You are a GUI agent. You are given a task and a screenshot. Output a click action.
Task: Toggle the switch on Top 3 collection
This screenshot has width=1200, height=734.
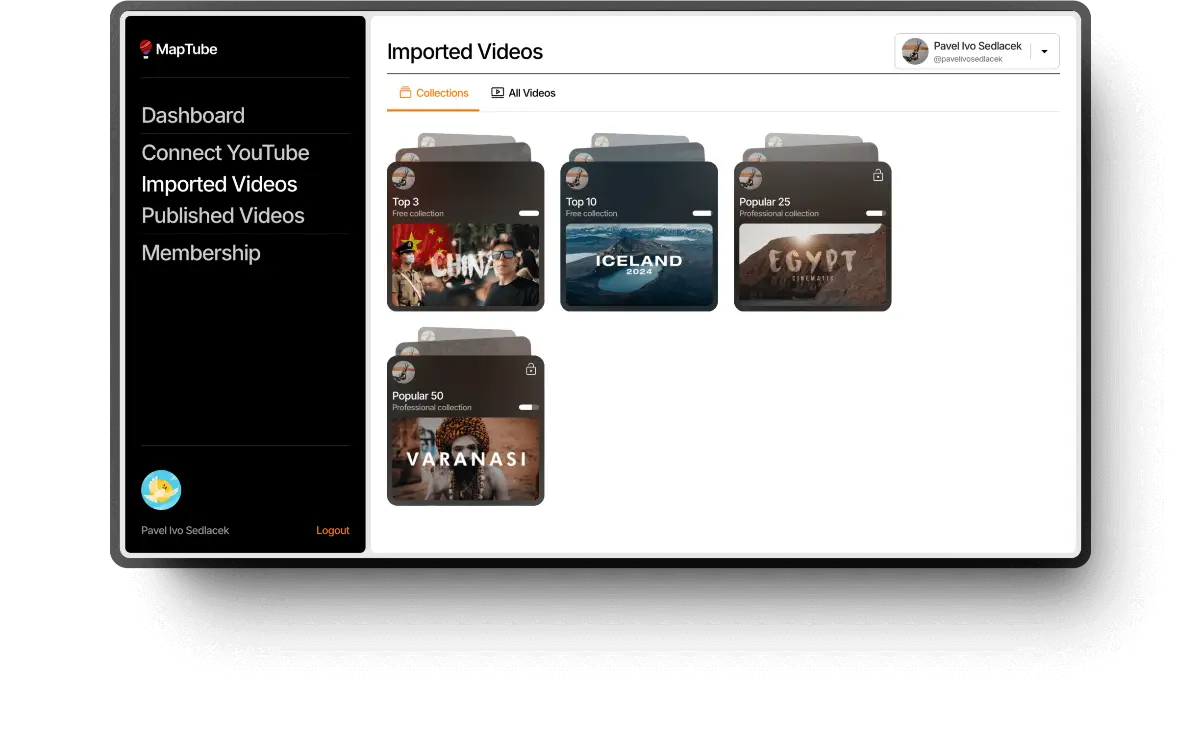[x=530, y=212]
